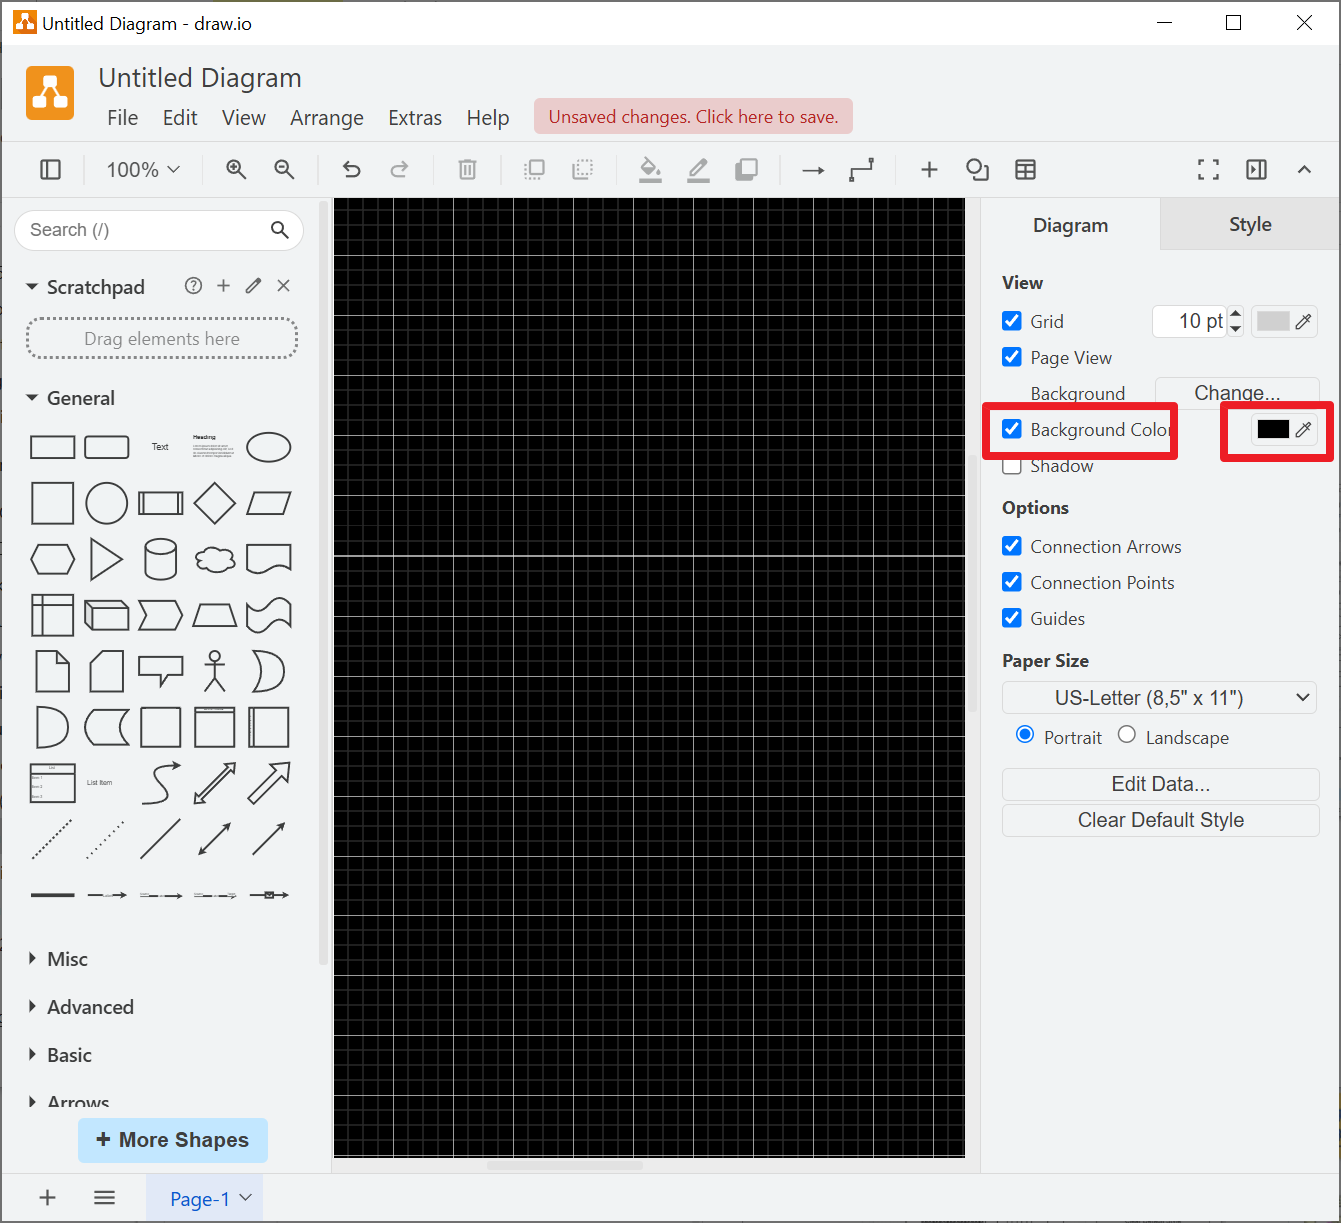Screen dimensions: 1341x1223
Task: Click the Edit Data... button
Action: (1160, 784)
